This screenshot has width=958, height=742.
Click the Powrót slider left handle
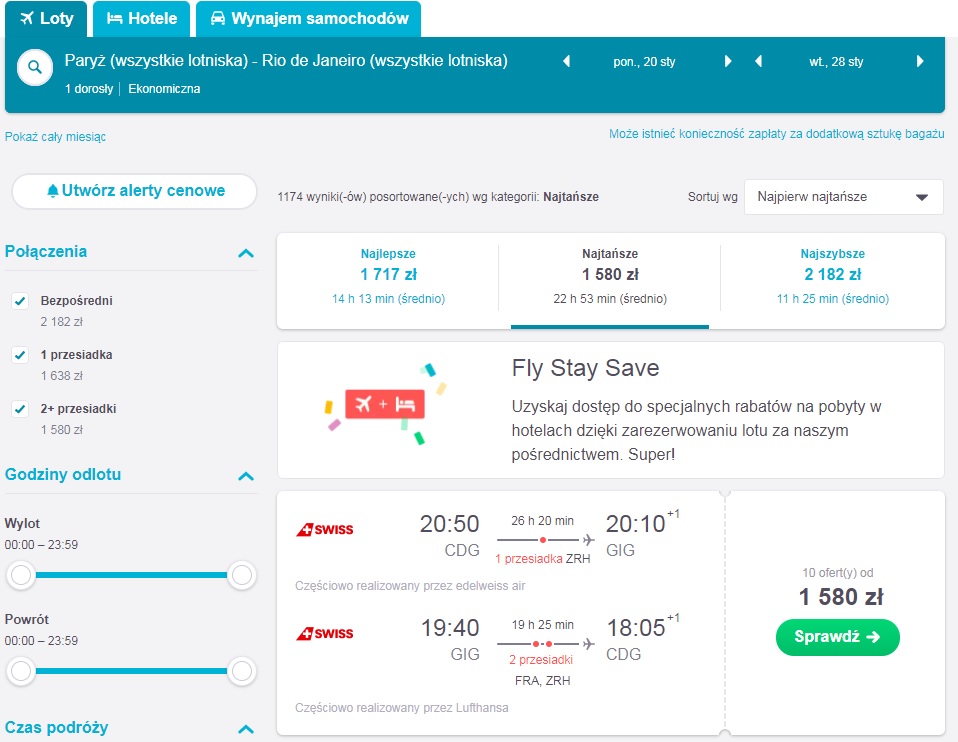point(21,671)
